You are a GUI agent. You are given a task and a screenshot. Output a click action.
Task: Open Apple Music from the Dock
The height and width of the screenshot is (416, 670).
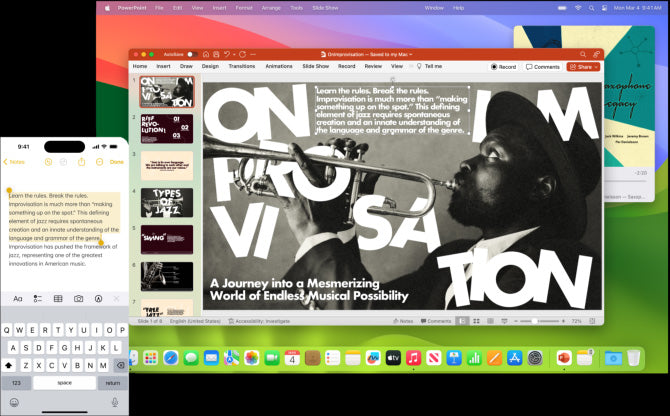point(413,357)
